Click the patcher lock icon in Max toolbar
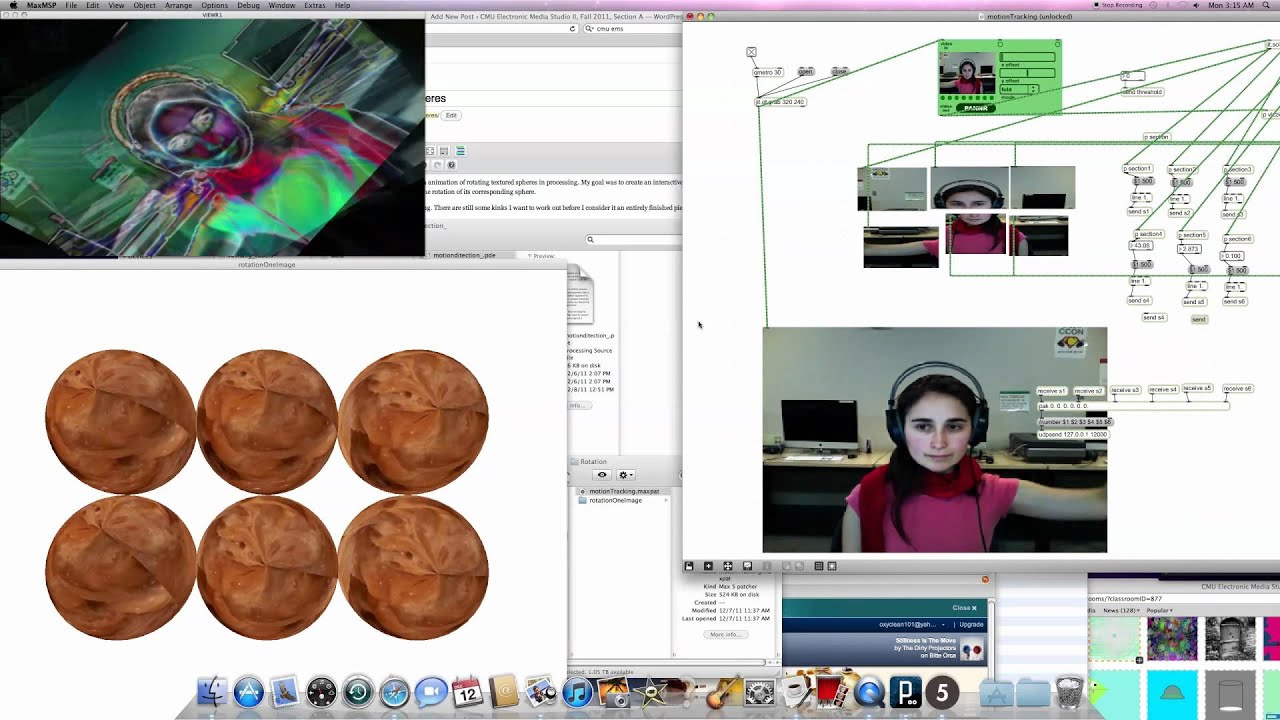1280x720 pixels. coord(689,566)
